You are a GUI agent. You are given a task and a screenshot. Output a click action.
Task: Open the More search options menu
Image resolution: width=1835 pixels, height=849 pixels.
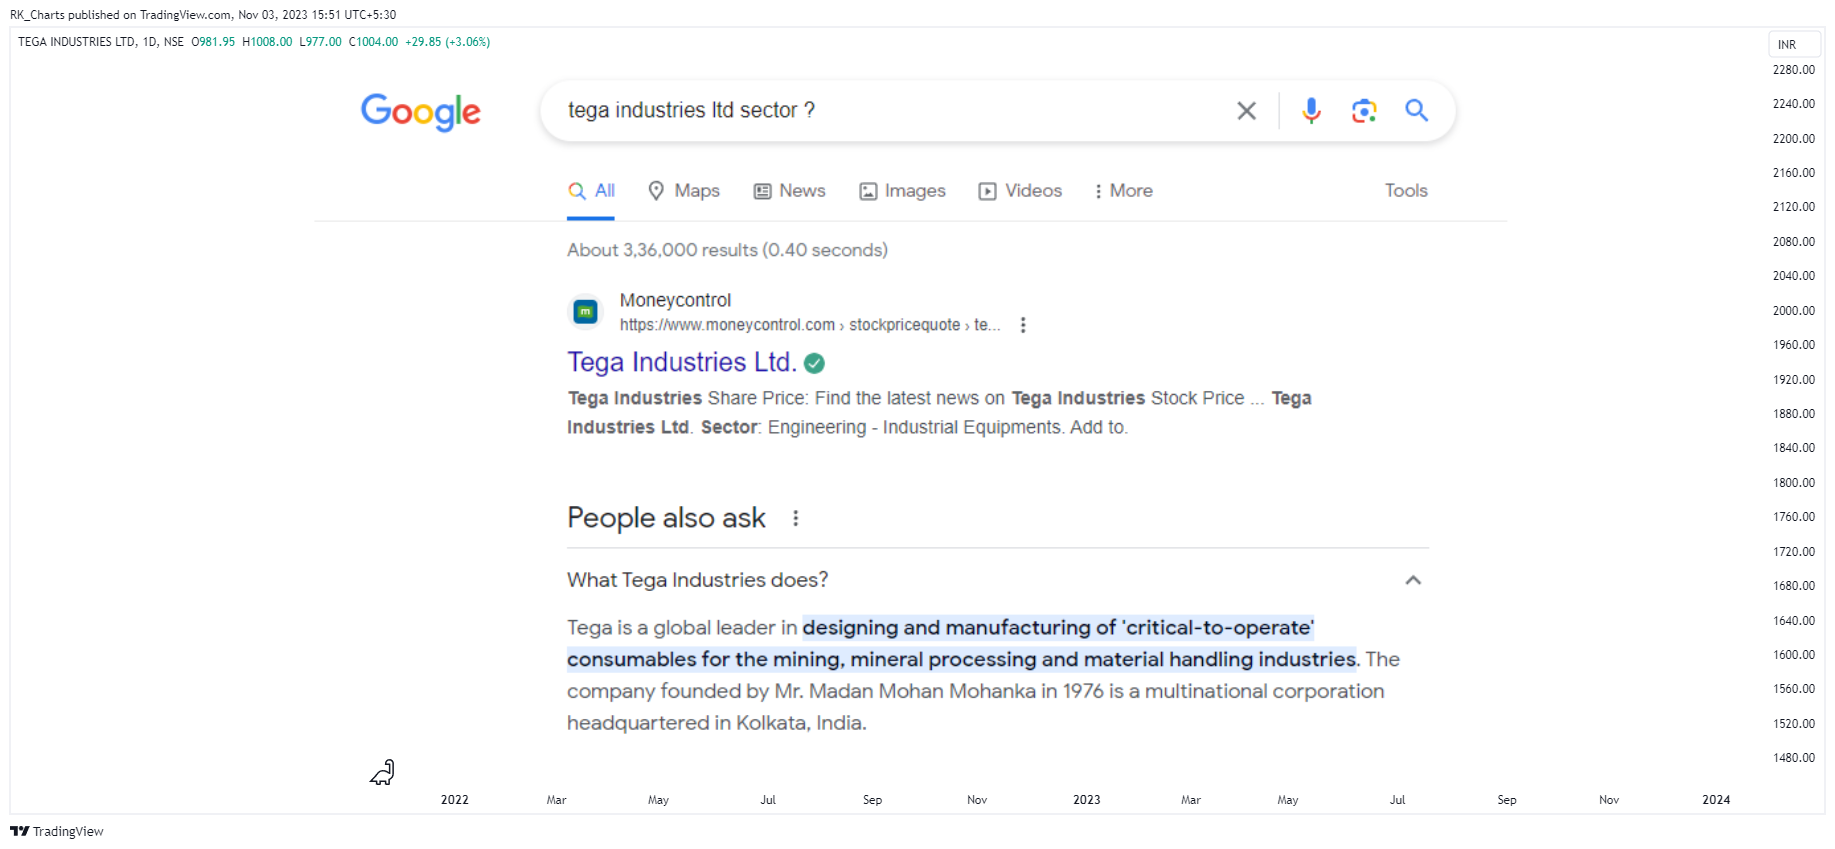pos(1123,191)
